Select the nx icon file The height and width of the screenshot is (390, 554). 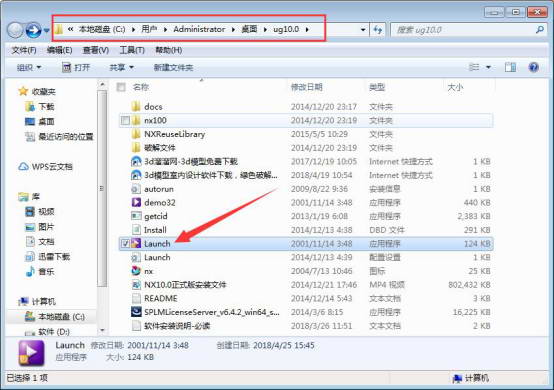136,271
